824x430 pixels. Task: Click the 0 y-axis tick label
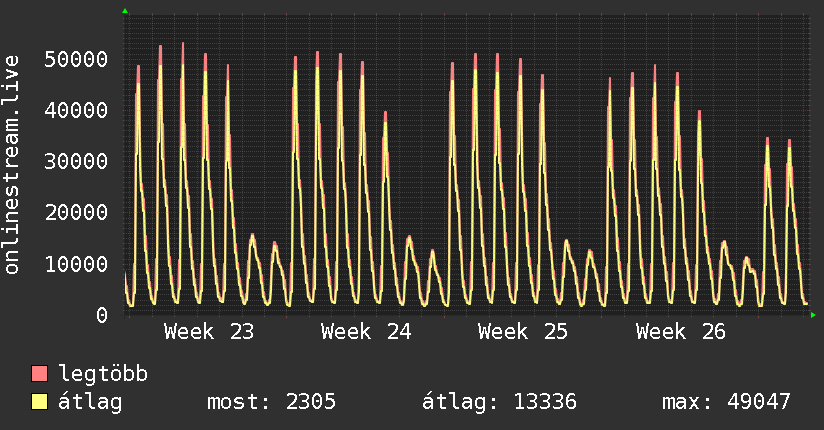102,315
